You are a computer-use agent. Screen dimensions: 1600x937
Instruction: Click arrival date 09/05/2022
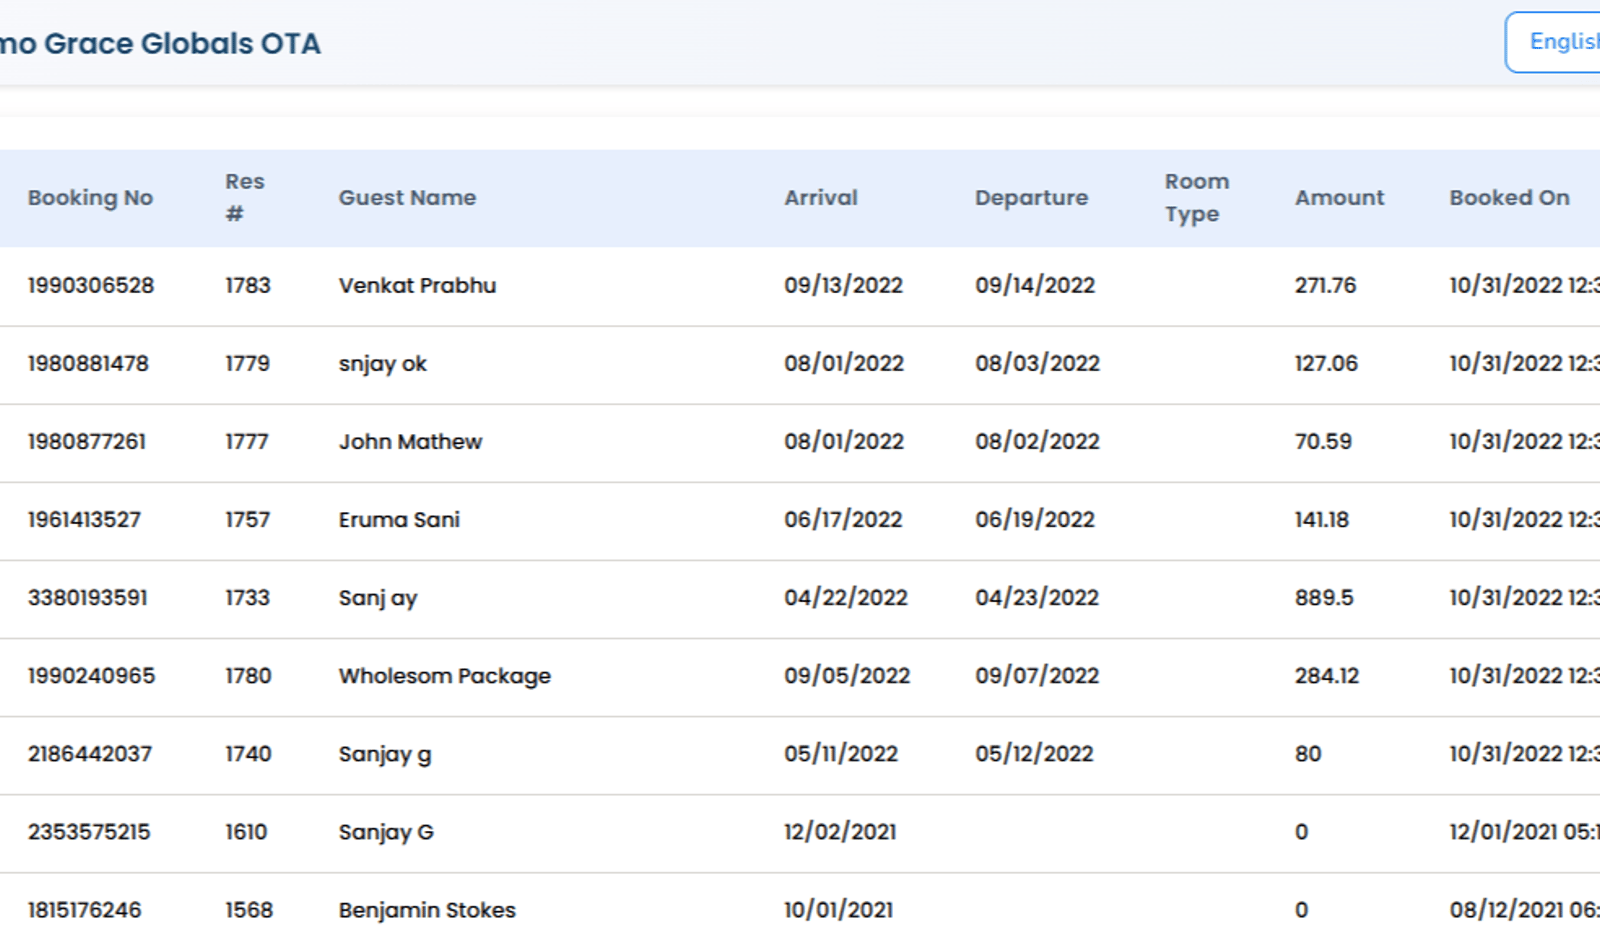point(847,675)
